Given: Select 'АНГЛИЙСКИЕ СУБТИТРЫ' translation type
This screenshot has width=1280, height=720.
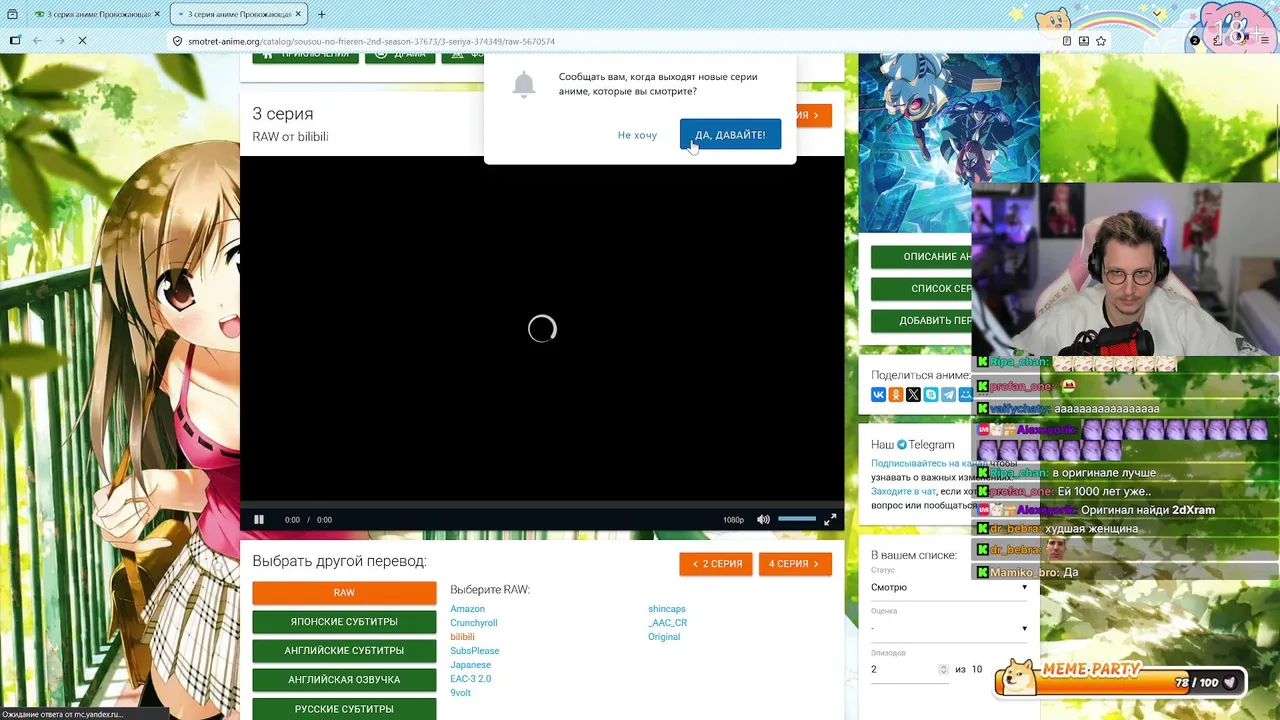Looking at the screenshot, I should 344,651.
